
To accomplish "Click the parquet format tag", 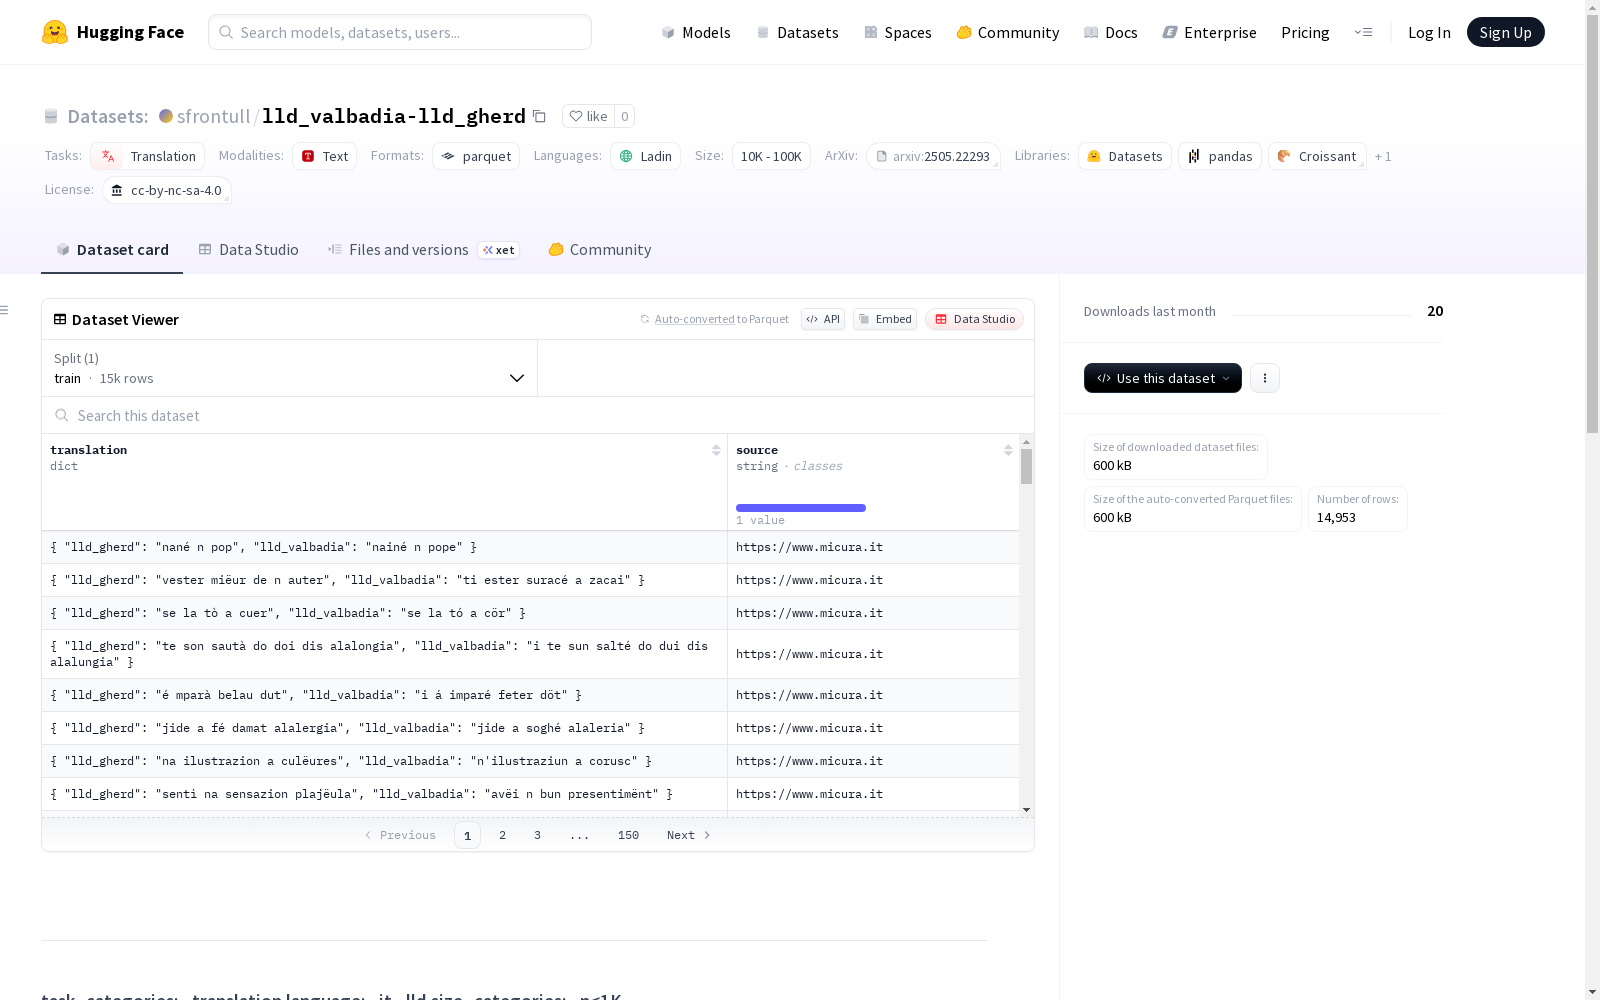I will coord(476,156).
